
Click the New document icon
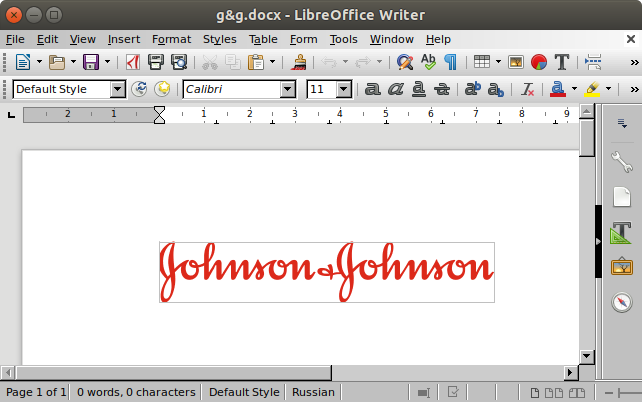pyautogui.click(x=23, y=62)
